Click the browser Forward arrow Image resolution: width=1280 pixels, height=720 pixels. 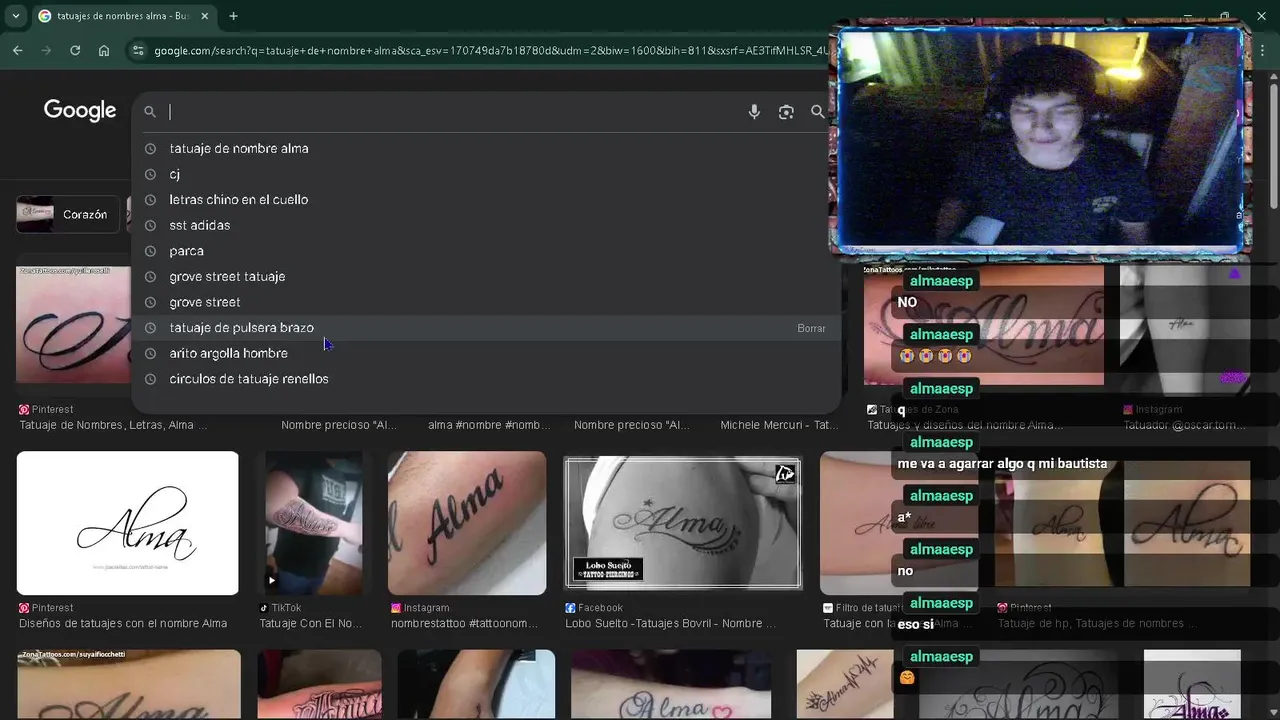46,50
